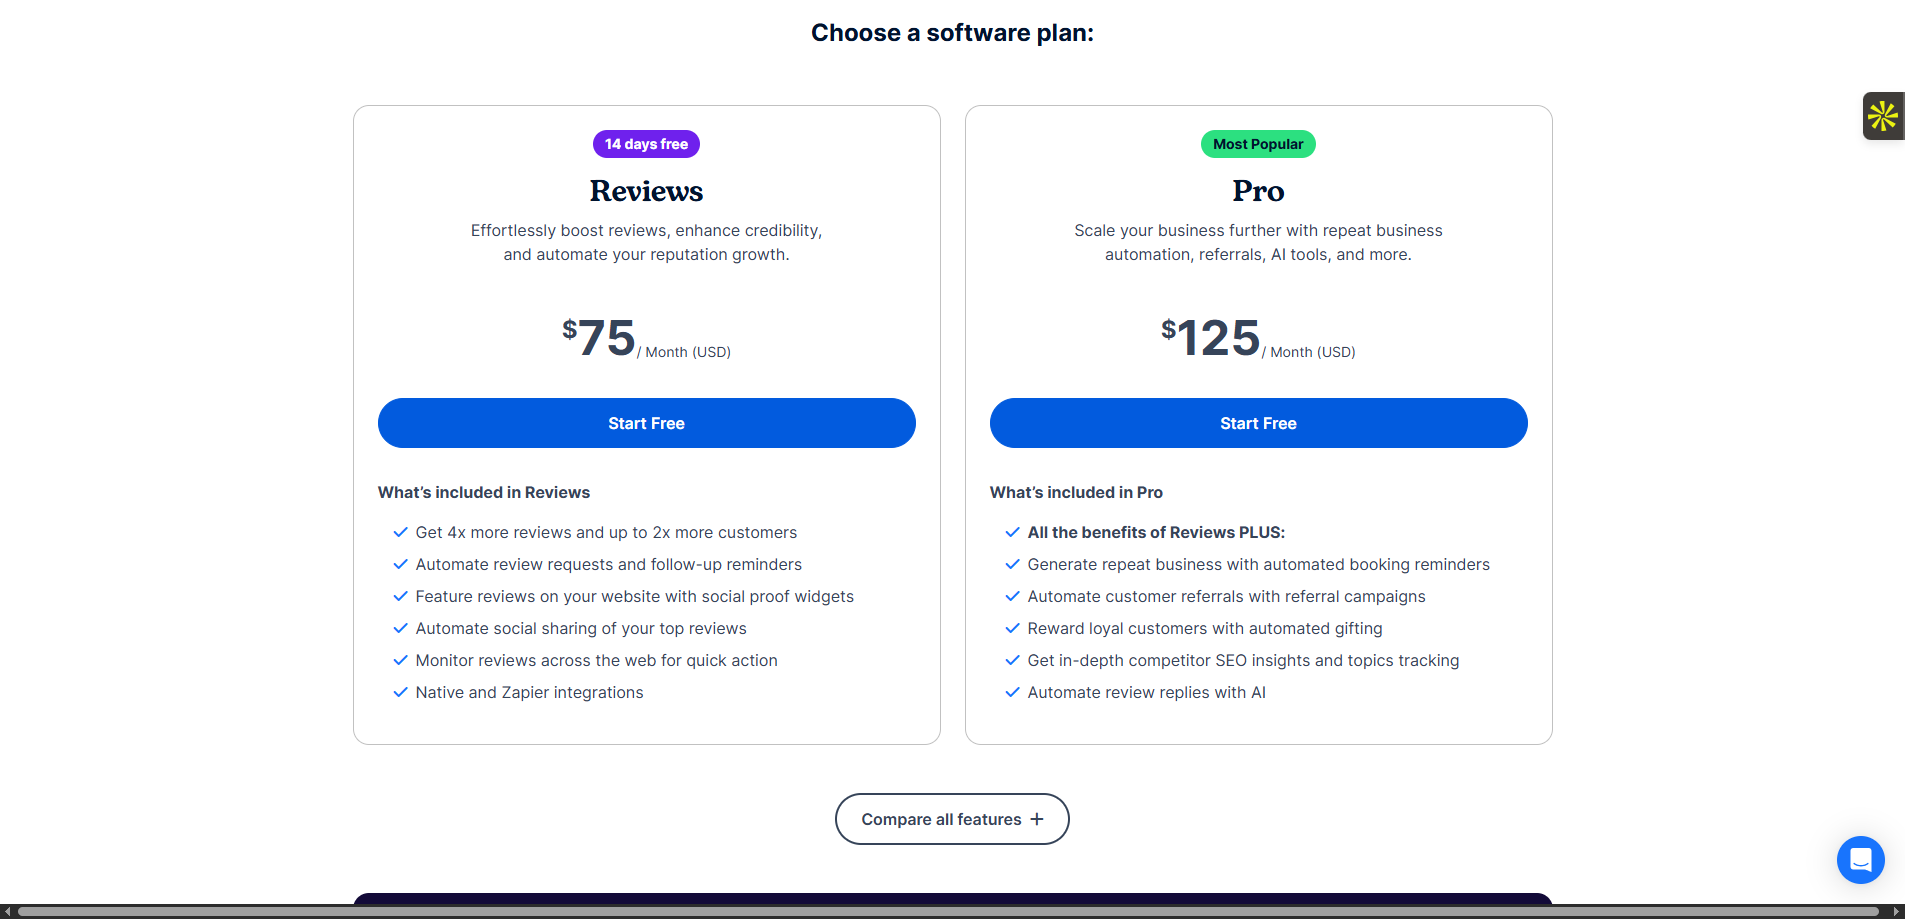Screen dimensions: 1905x919
Task: Open the chat messenger bubble icon
Action: point(1860,860)
